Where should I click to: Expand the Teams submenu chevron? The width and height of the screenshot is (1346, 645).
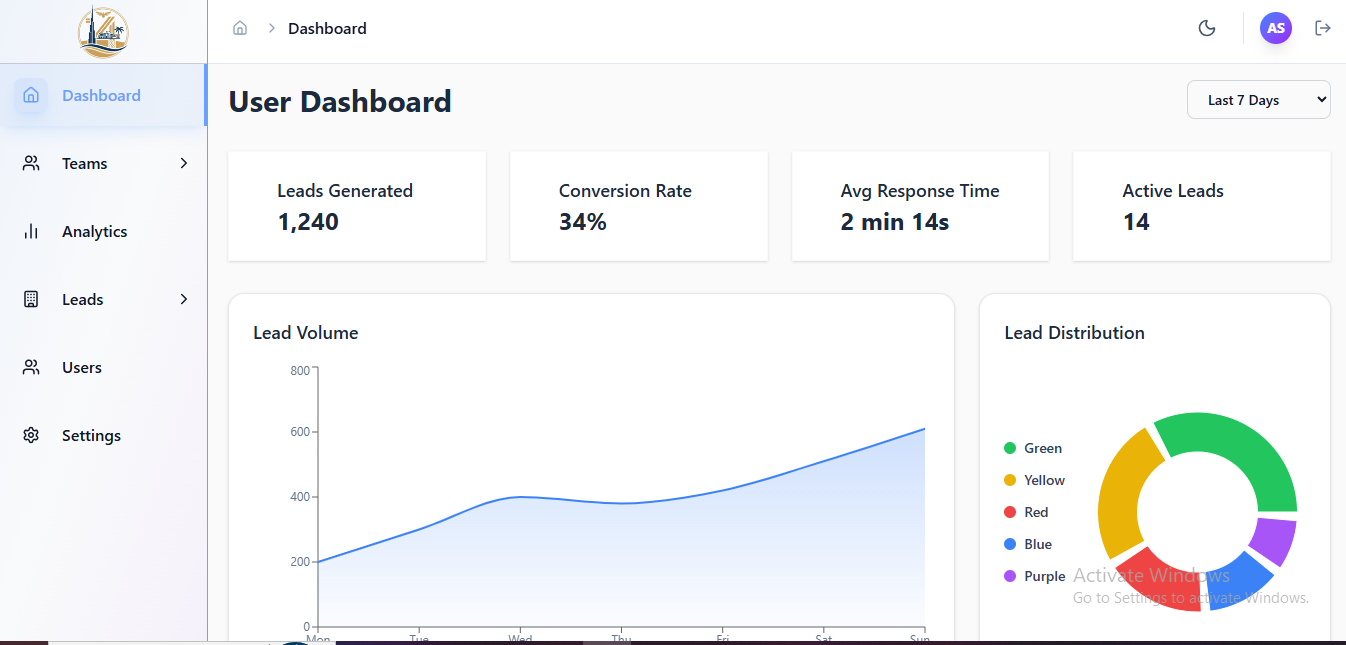pos(184,164)
